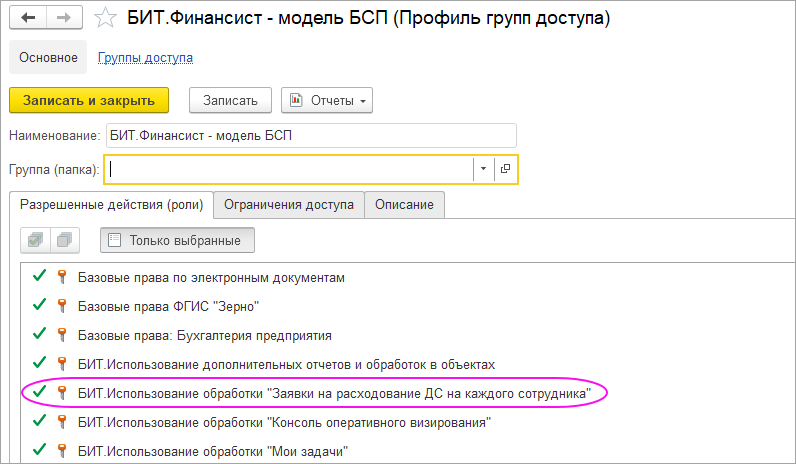Click the Записать и закрыть button
Viewport: 796px width, 464px height.
pyautogui.click(x=89, y=101)
